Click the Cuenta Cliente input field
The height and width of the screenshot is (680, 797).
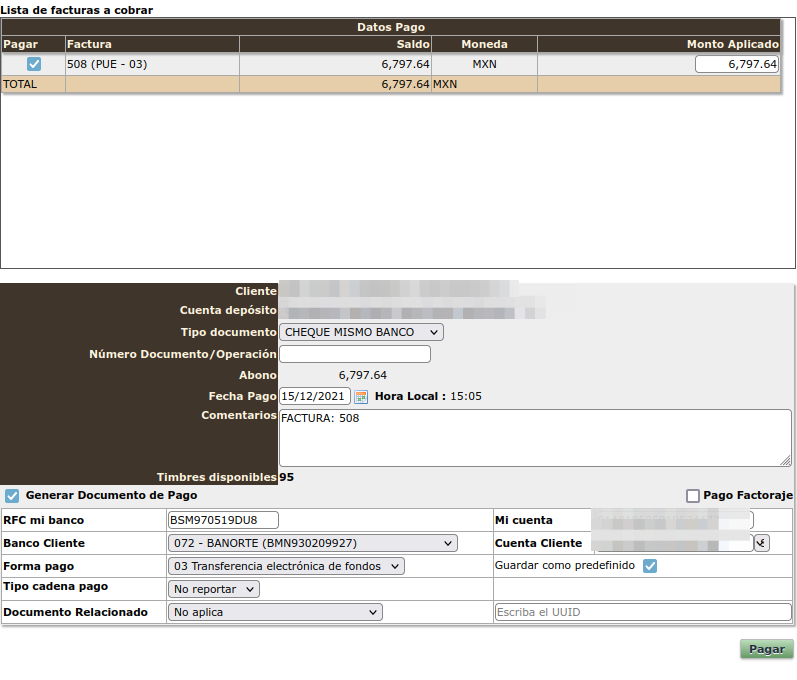[673, 543]
